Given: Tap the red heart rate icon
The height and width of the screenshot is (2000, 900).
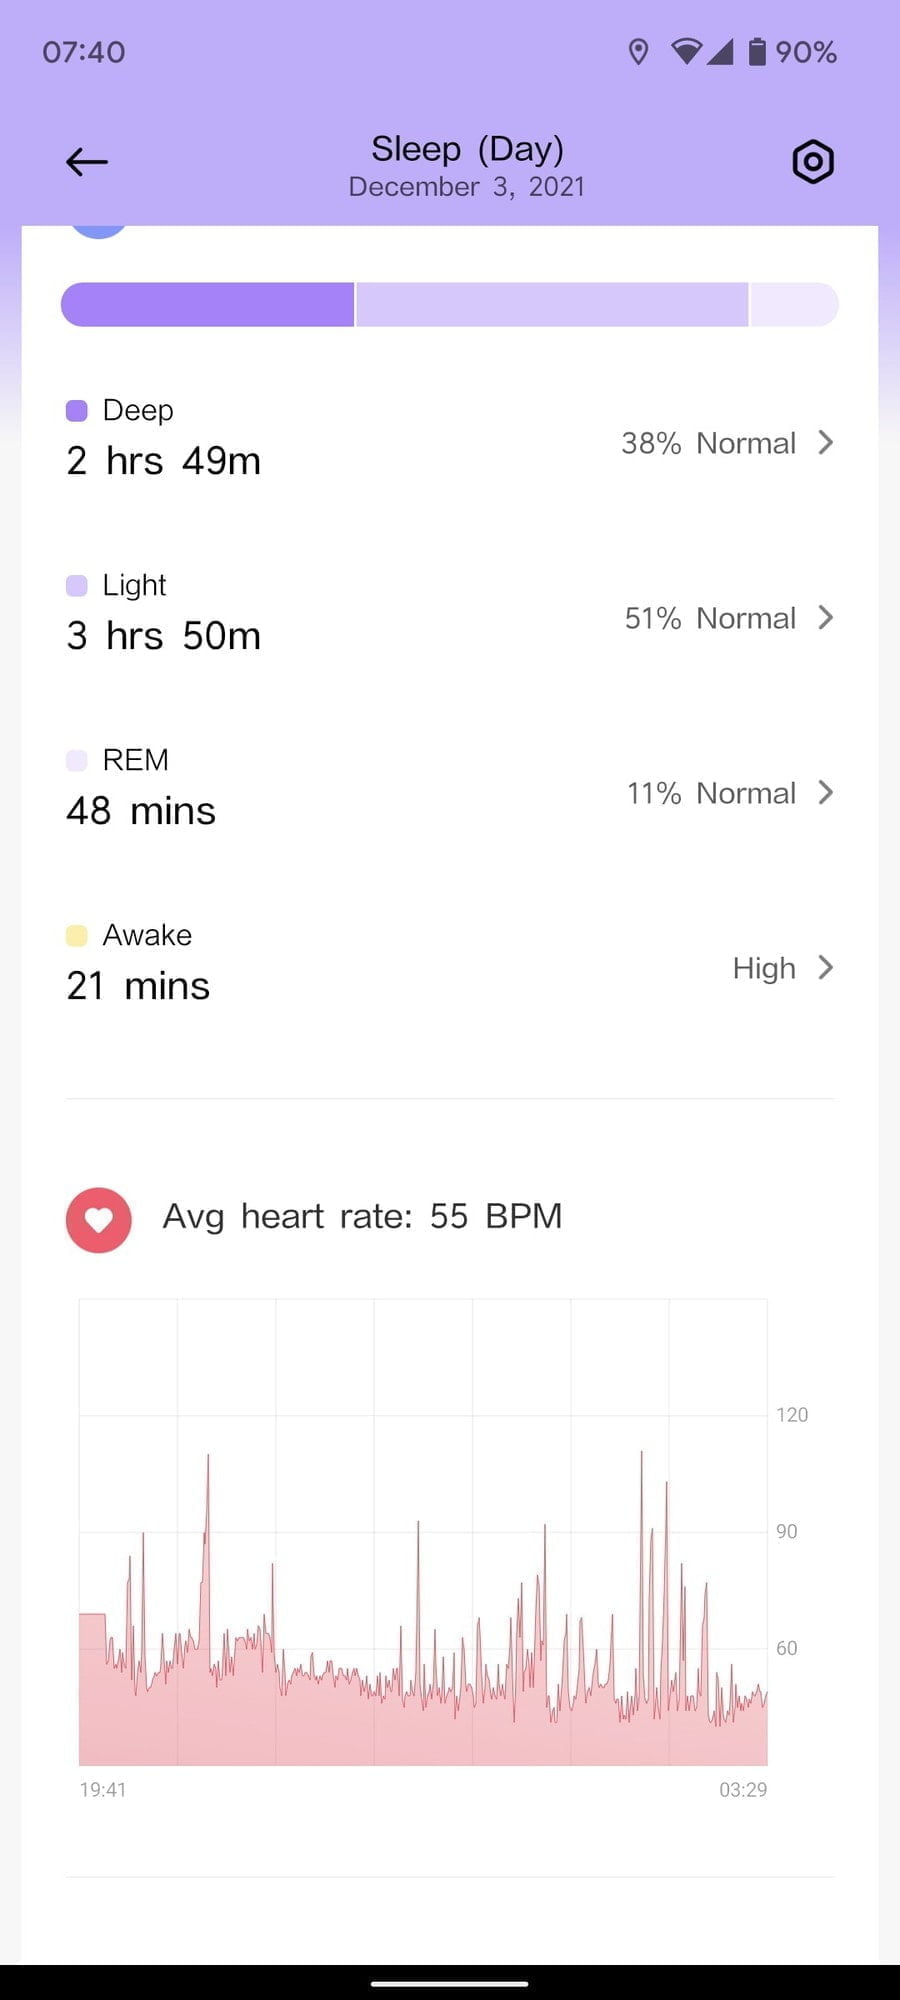Looking at the screenshot, I should (99, 1220).
